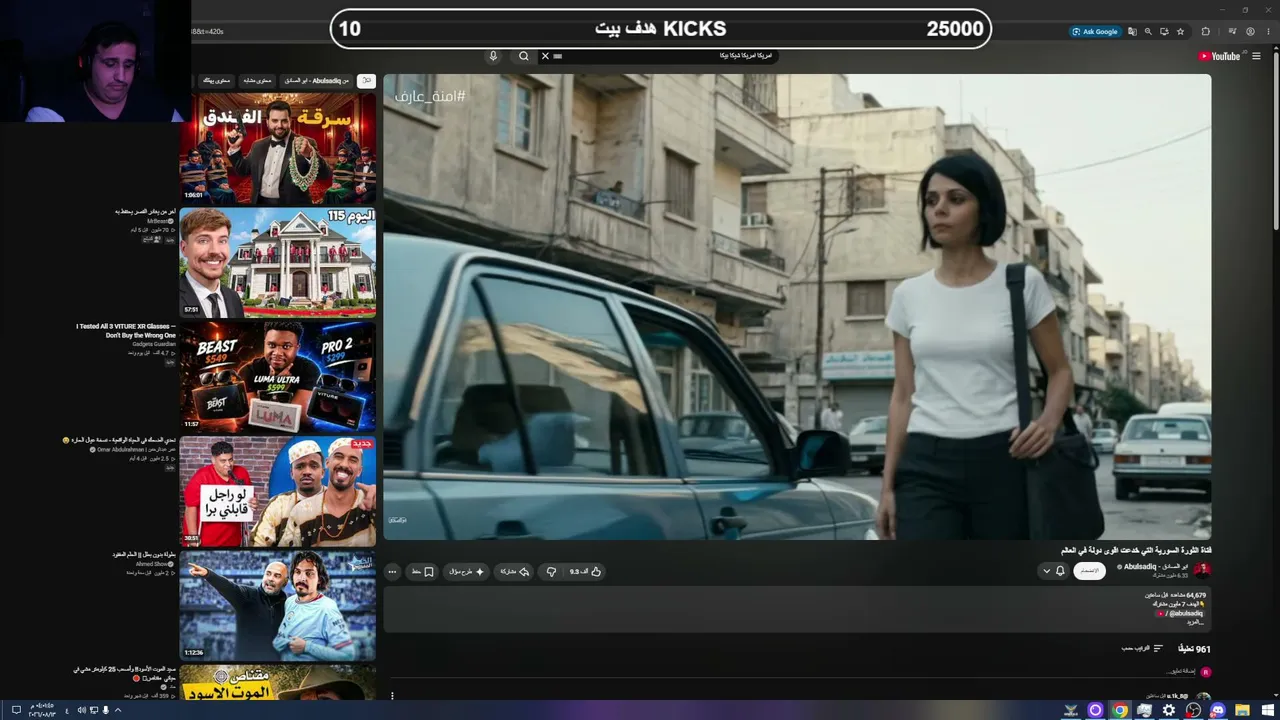
Task: Open 'I Tested All 3 VITURE XR Glasses' title
Action: (x=126, y=331)
